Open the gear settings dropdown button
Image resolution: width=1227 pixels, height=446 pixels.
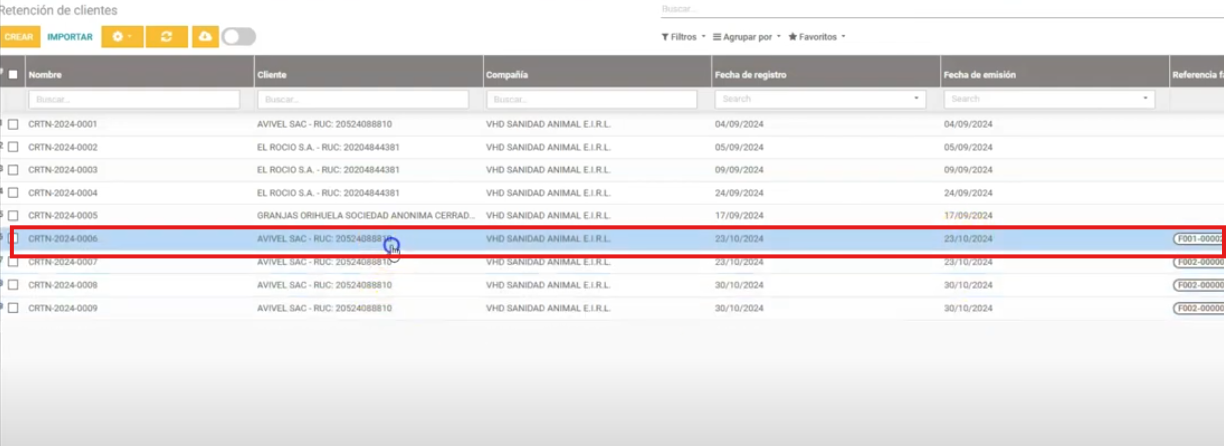[x=122, y=37]
